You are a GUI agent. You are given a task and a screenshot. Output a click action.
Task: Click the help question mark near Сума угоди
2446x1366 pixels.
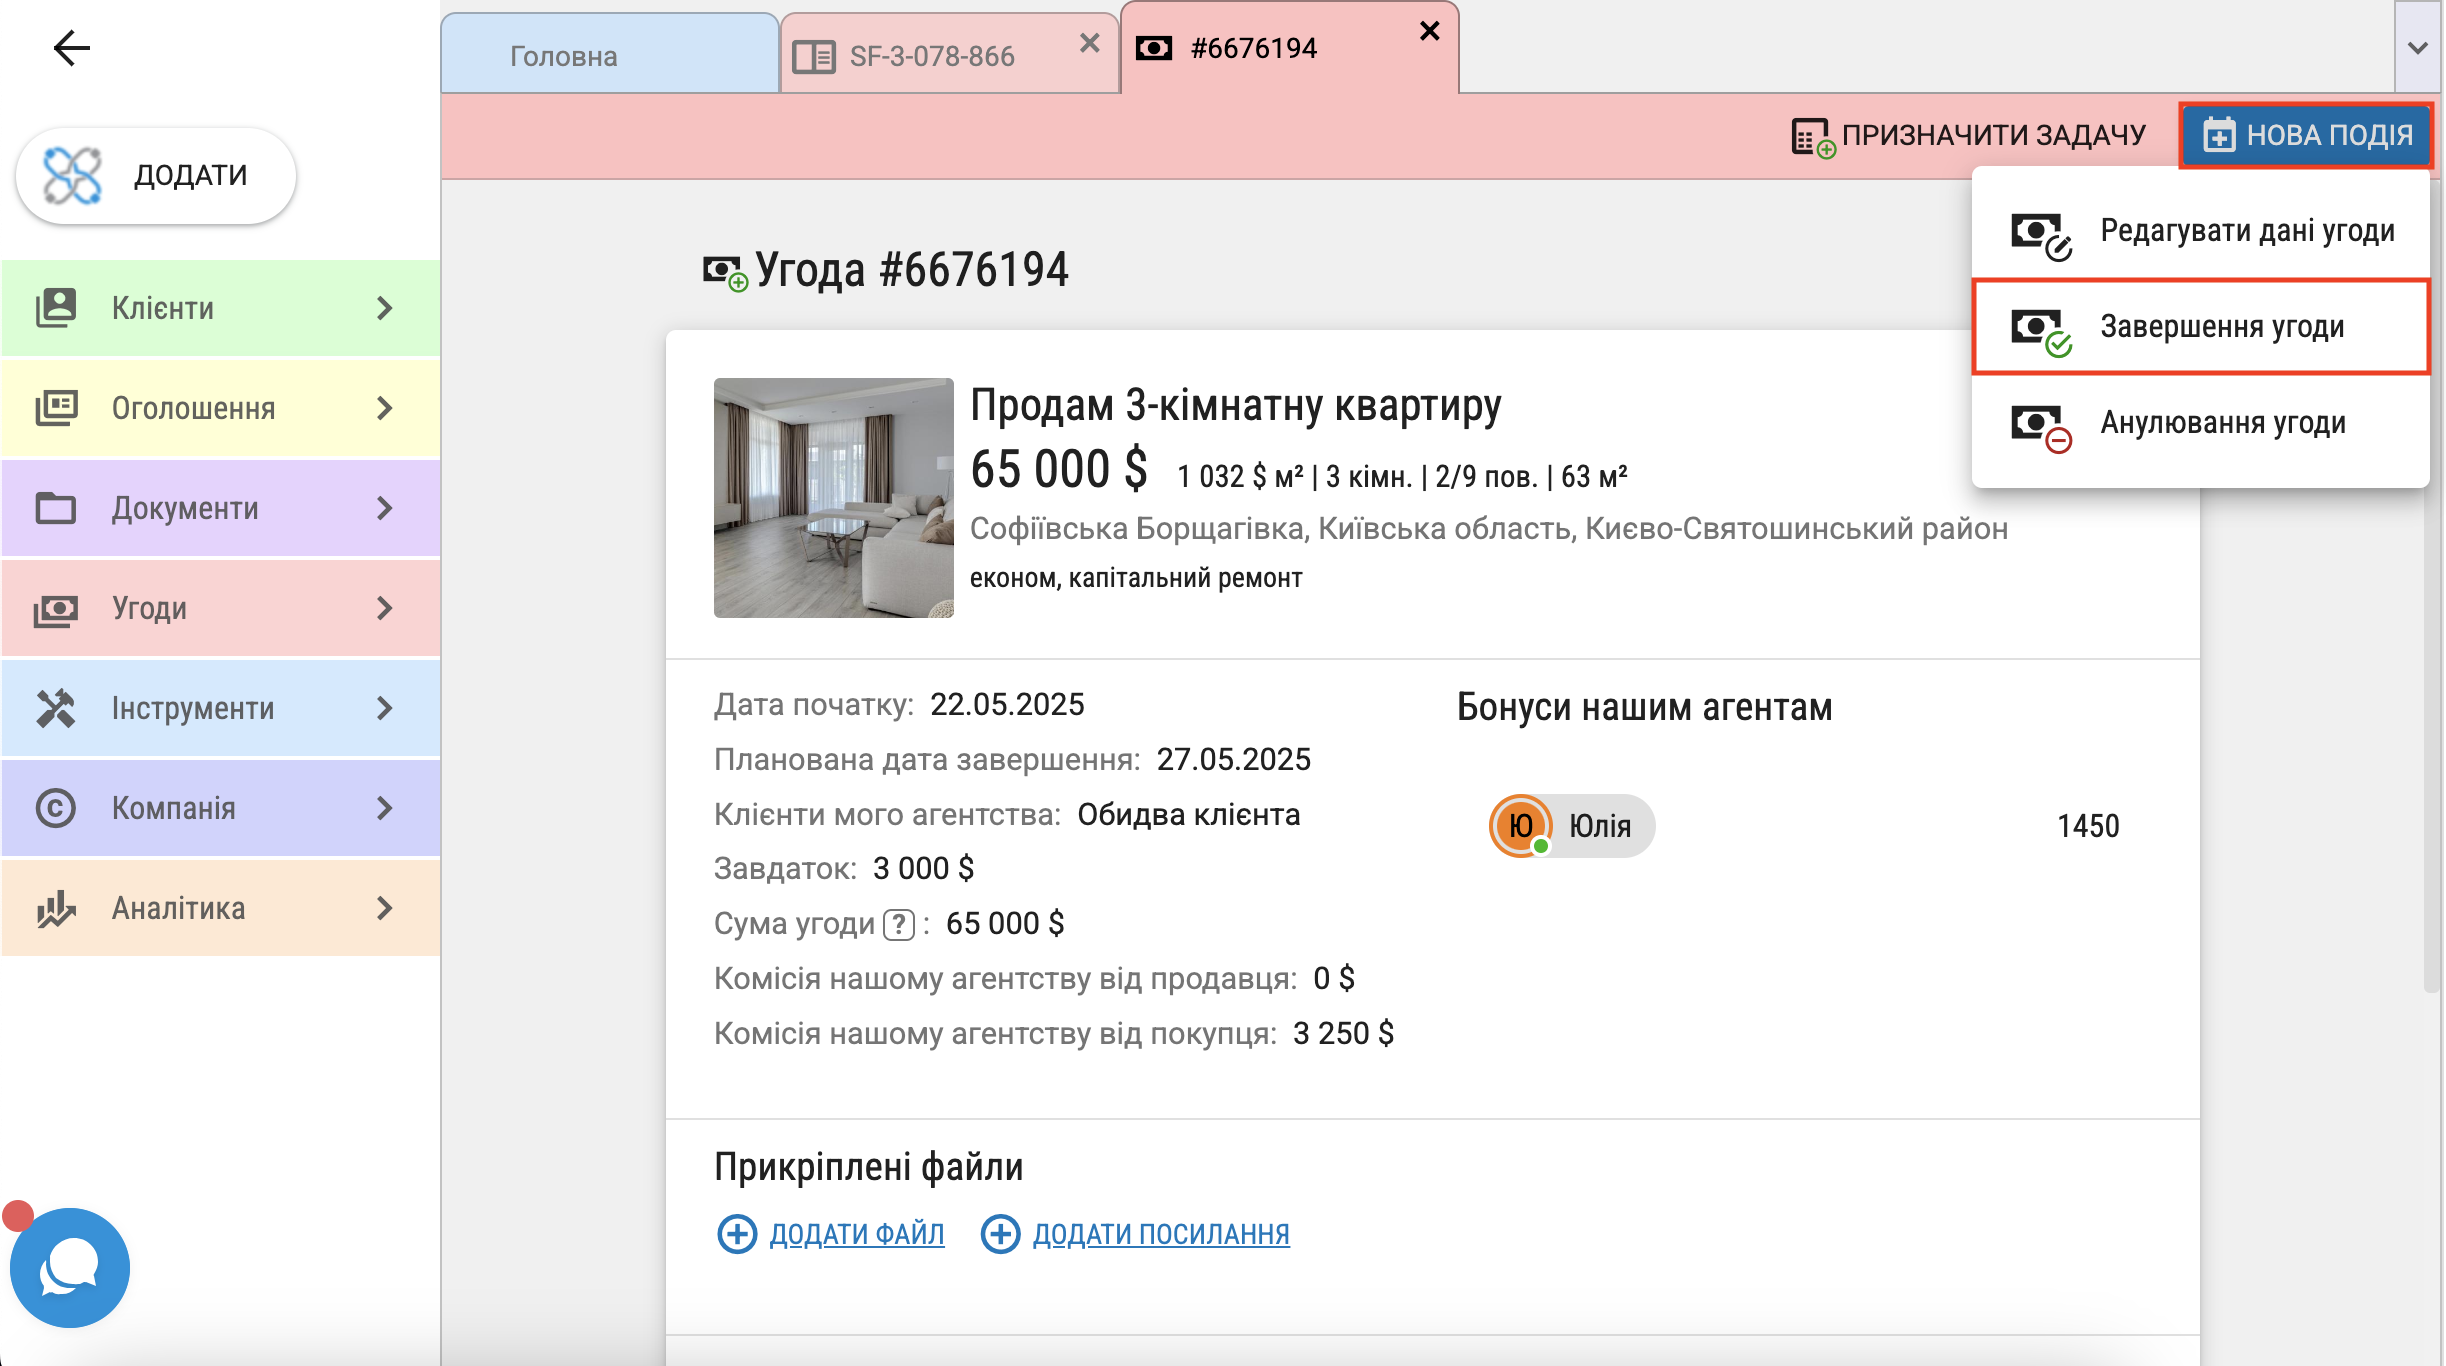(899, 924)
